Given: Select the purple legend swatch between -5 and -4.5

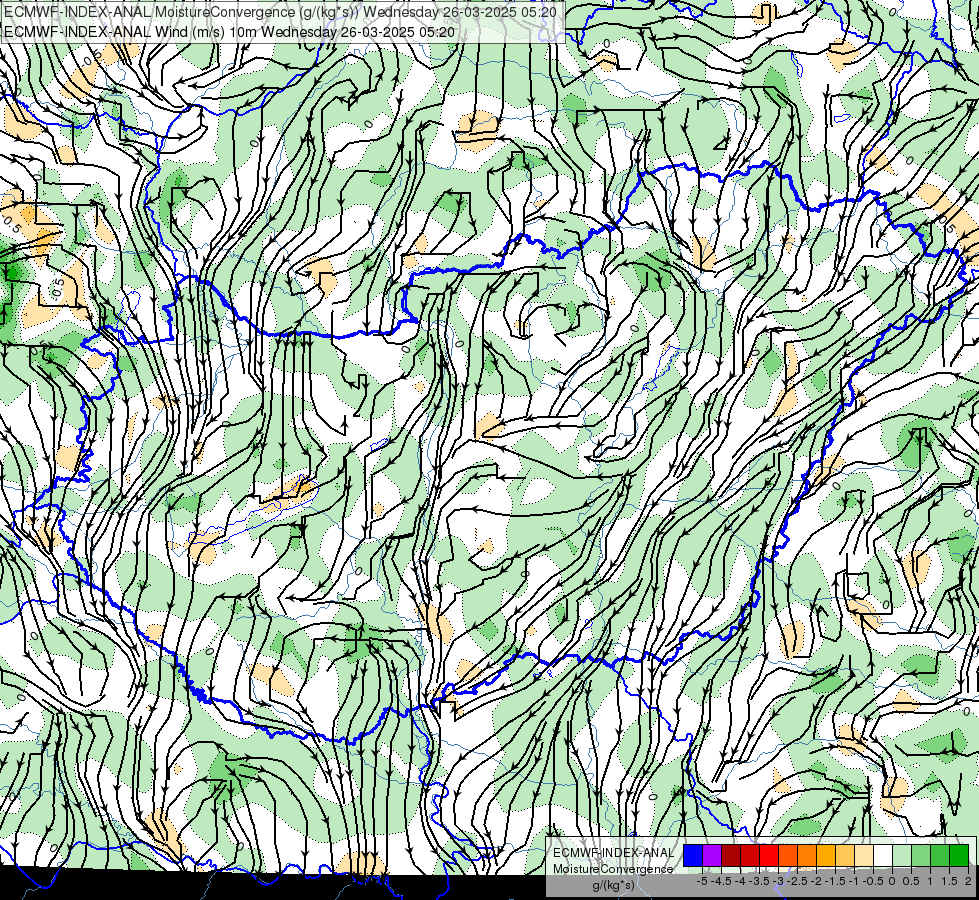Looking at the screenshot, I should click(x=712, y=856).
